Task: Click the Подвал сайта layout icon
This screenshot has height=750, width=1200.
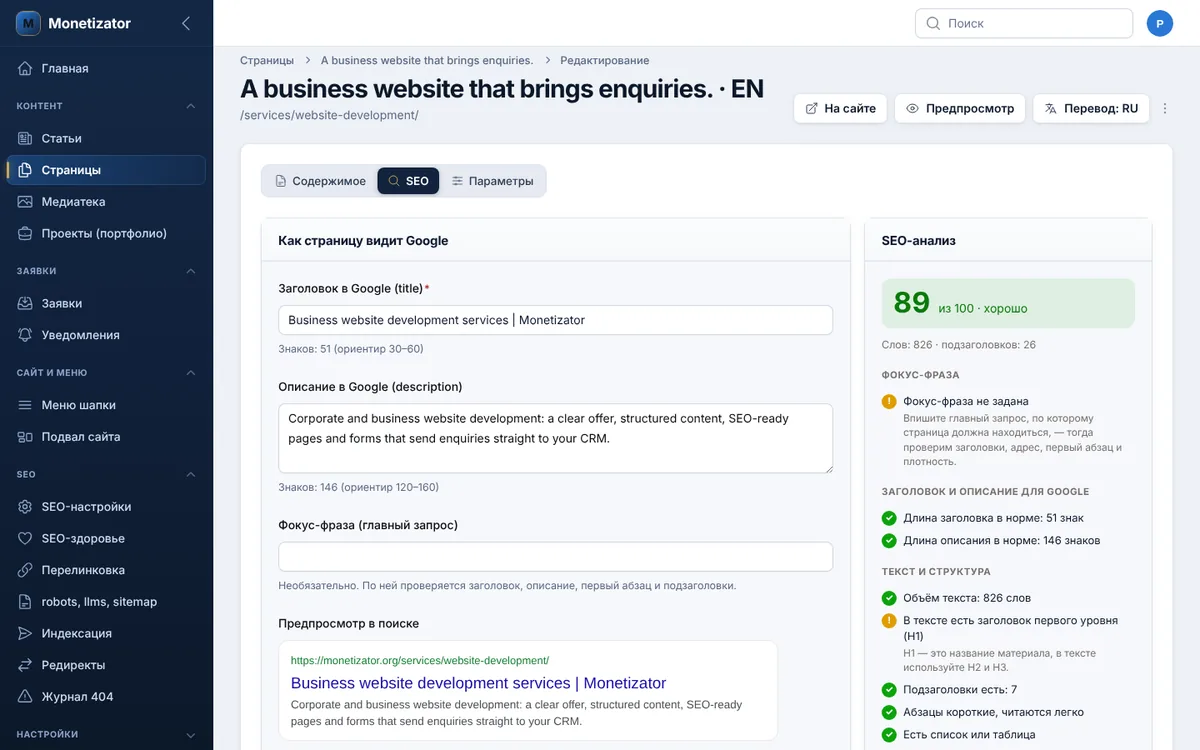Action: [25, 437]
